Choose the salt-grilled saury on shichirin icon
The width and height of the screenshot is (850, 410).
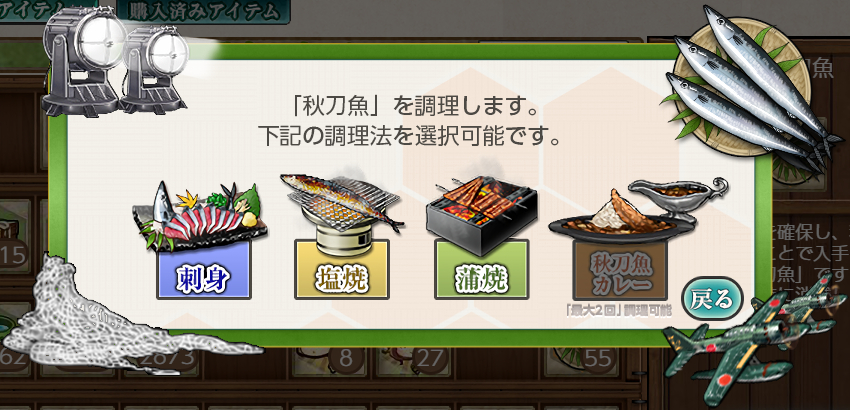(342, 214)
